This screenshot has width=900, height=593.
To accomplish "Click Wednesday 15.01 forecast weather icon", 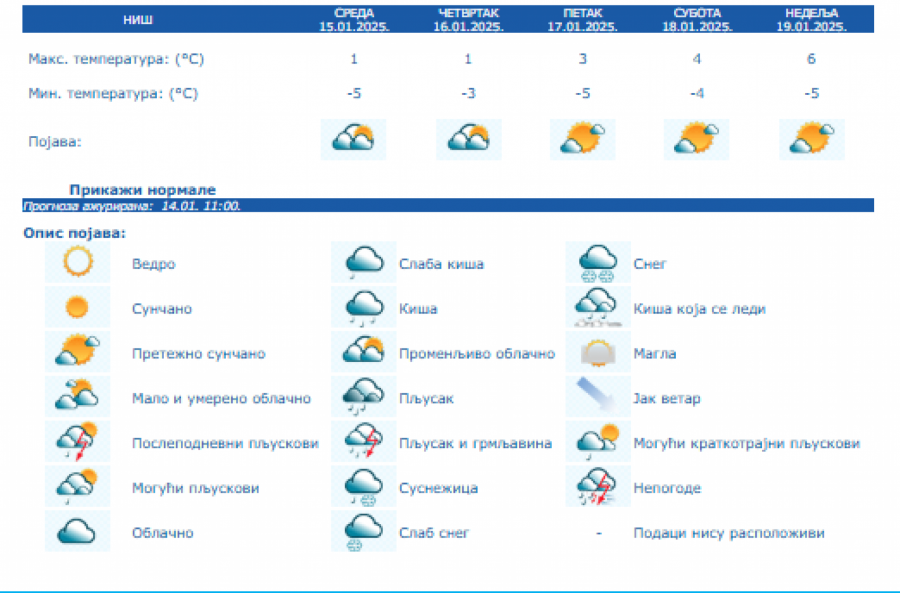I will 353,139.
